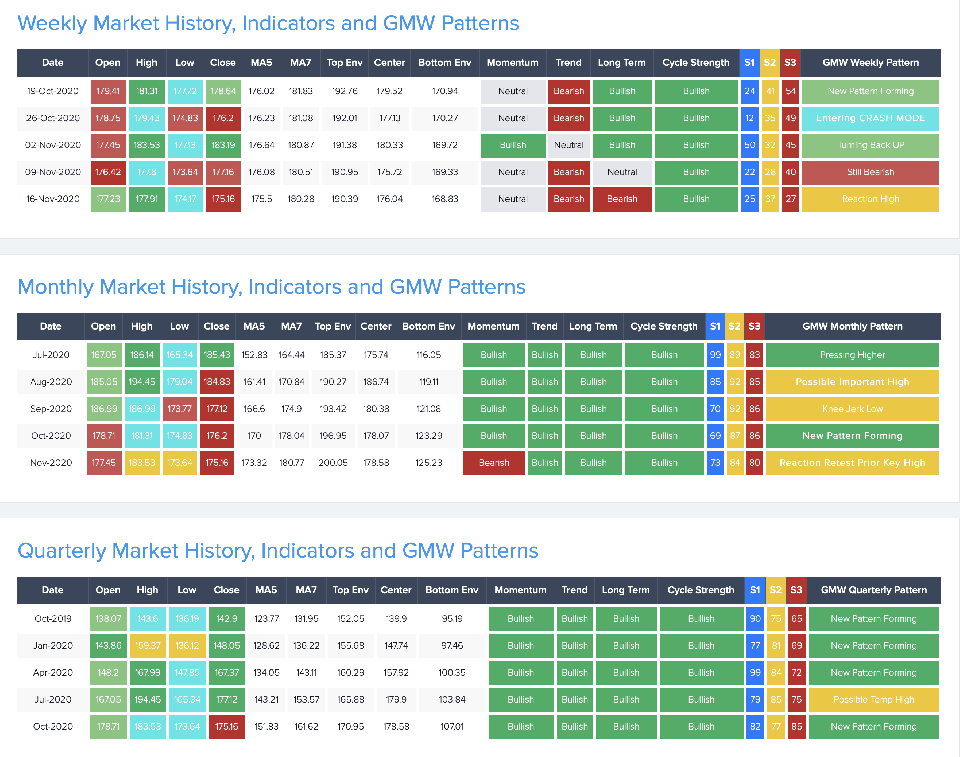This screenshot has height=757, width=960.
Task: Click the Jan-2020 date in the quarterly table
Action: tap(53, 646)
